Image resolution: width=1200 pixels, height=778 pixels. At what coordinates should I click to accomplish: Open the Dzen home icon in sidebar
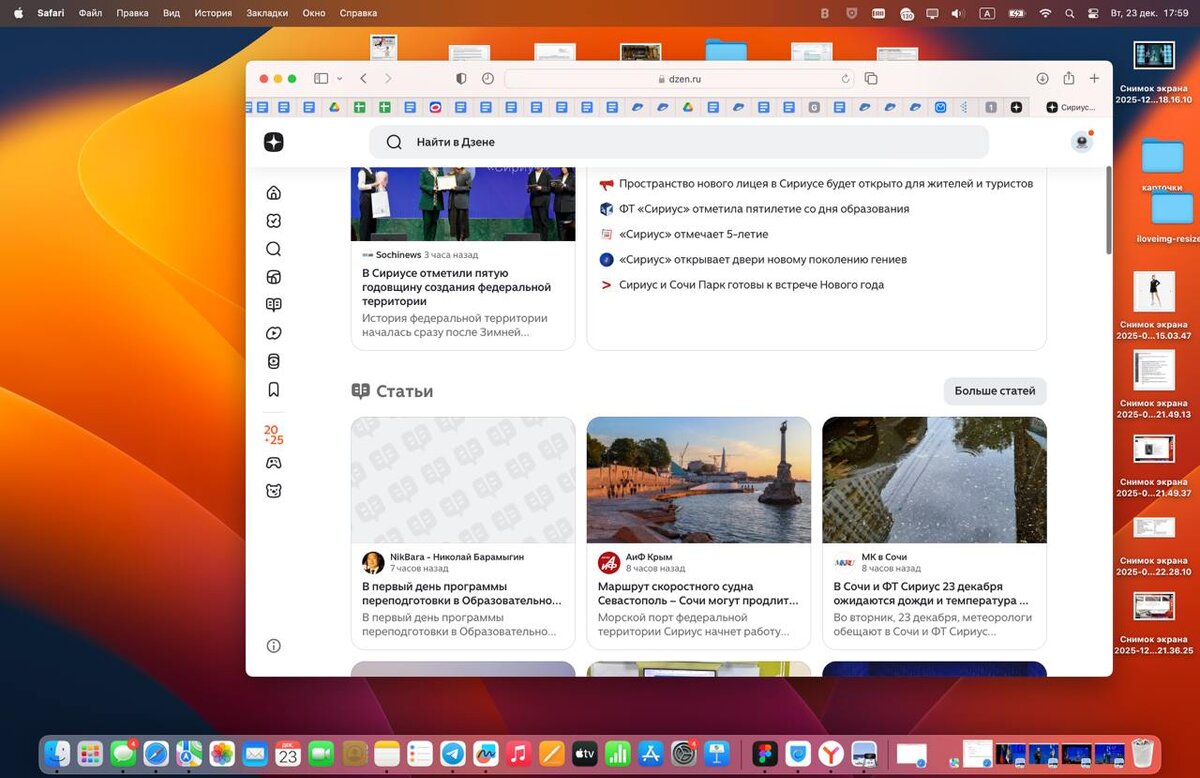tap(273, 193)
